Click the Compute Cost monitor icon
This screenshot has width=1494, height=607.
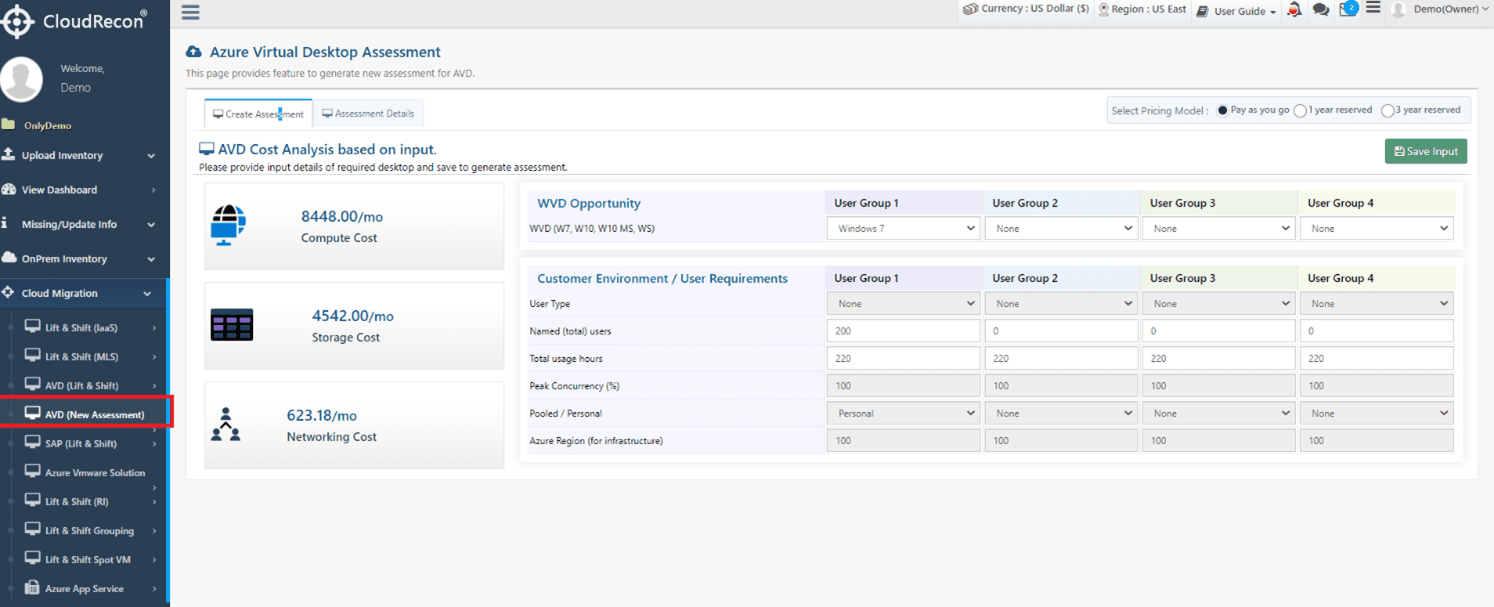[x=228, y=225]
